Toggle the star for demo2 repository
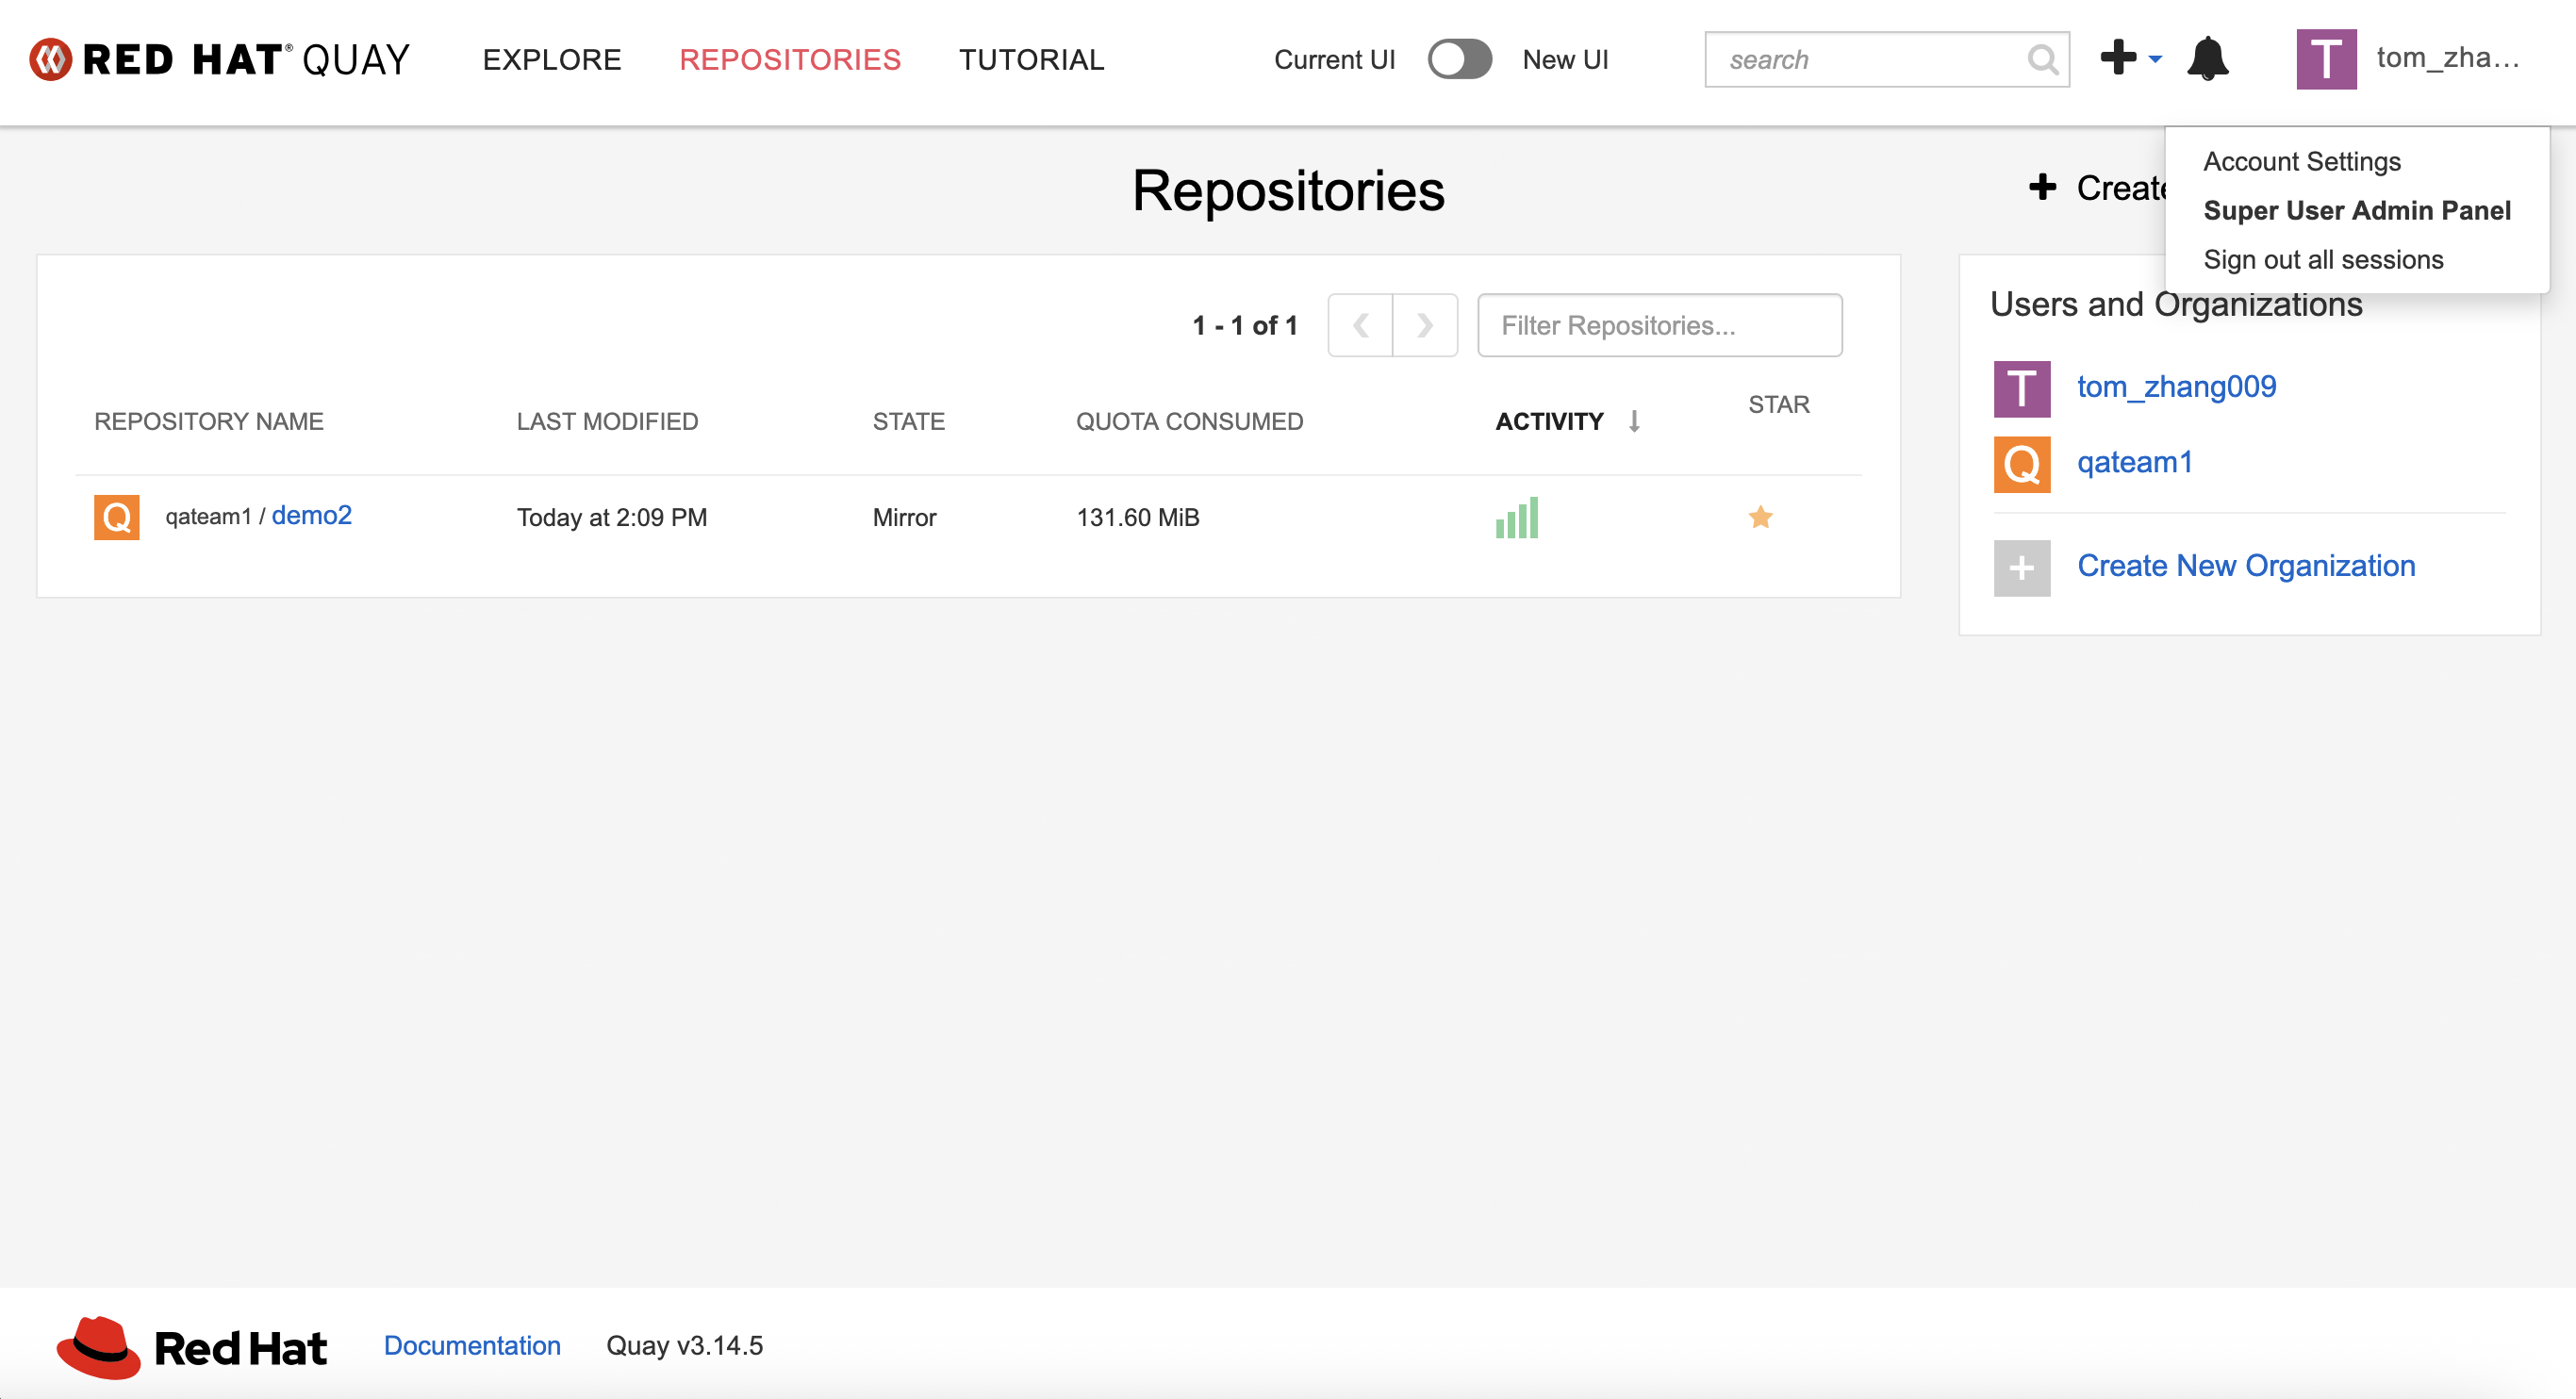 (x=1760, y=517)
